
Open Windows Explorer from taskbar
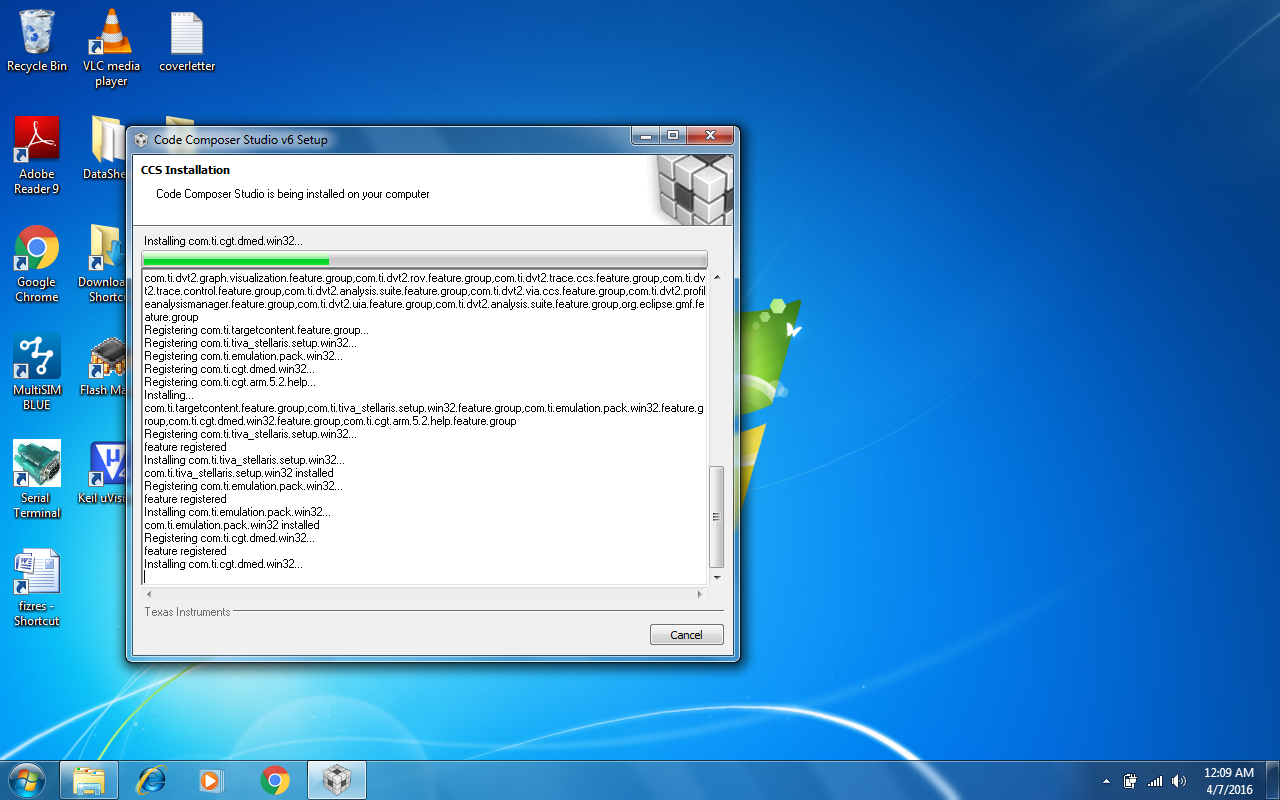pyautogui.click(x=89, y=780)
